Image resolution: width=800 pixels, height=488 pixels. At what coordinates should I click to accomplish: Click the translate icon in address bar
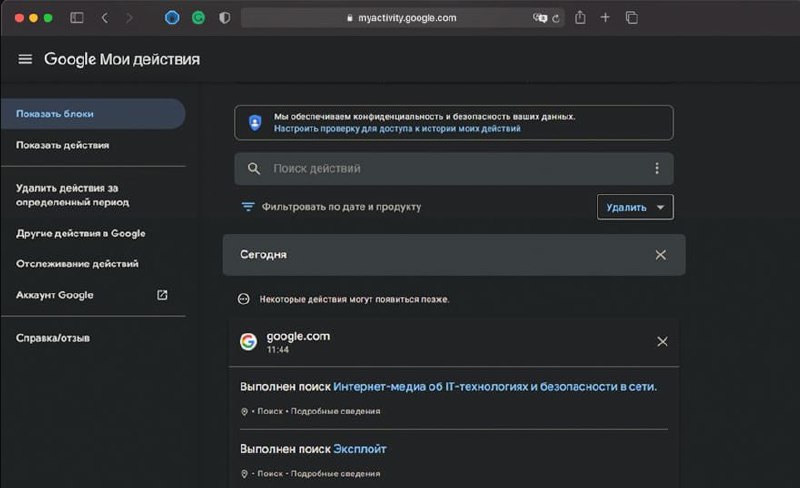pyautogui.click(x=540, y=18)
